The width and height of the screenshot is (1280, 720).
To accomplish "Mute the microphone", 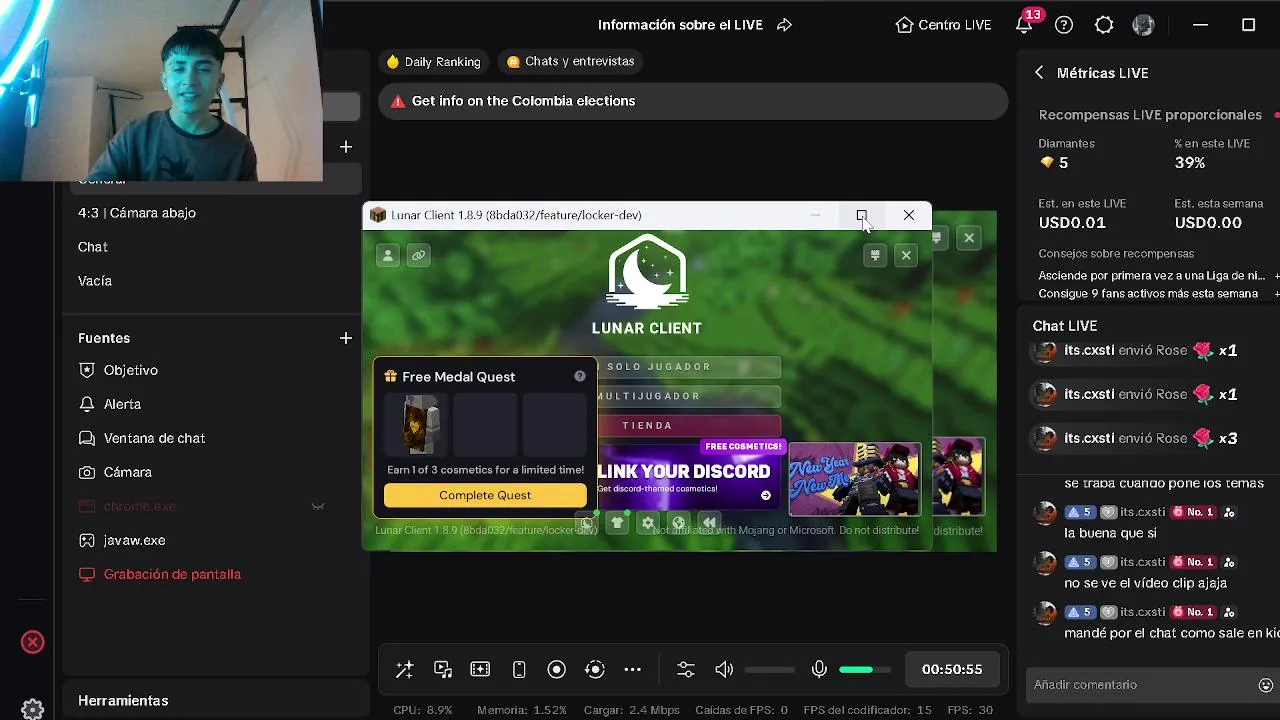I will pos(819,670).
